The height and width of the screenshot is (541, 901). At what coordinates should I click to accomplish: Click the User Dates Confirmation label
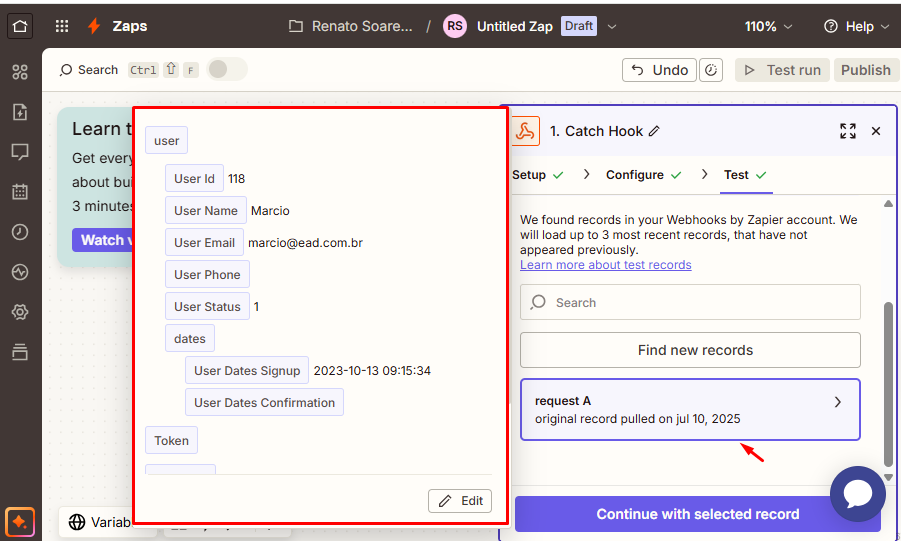click(264, 402)
